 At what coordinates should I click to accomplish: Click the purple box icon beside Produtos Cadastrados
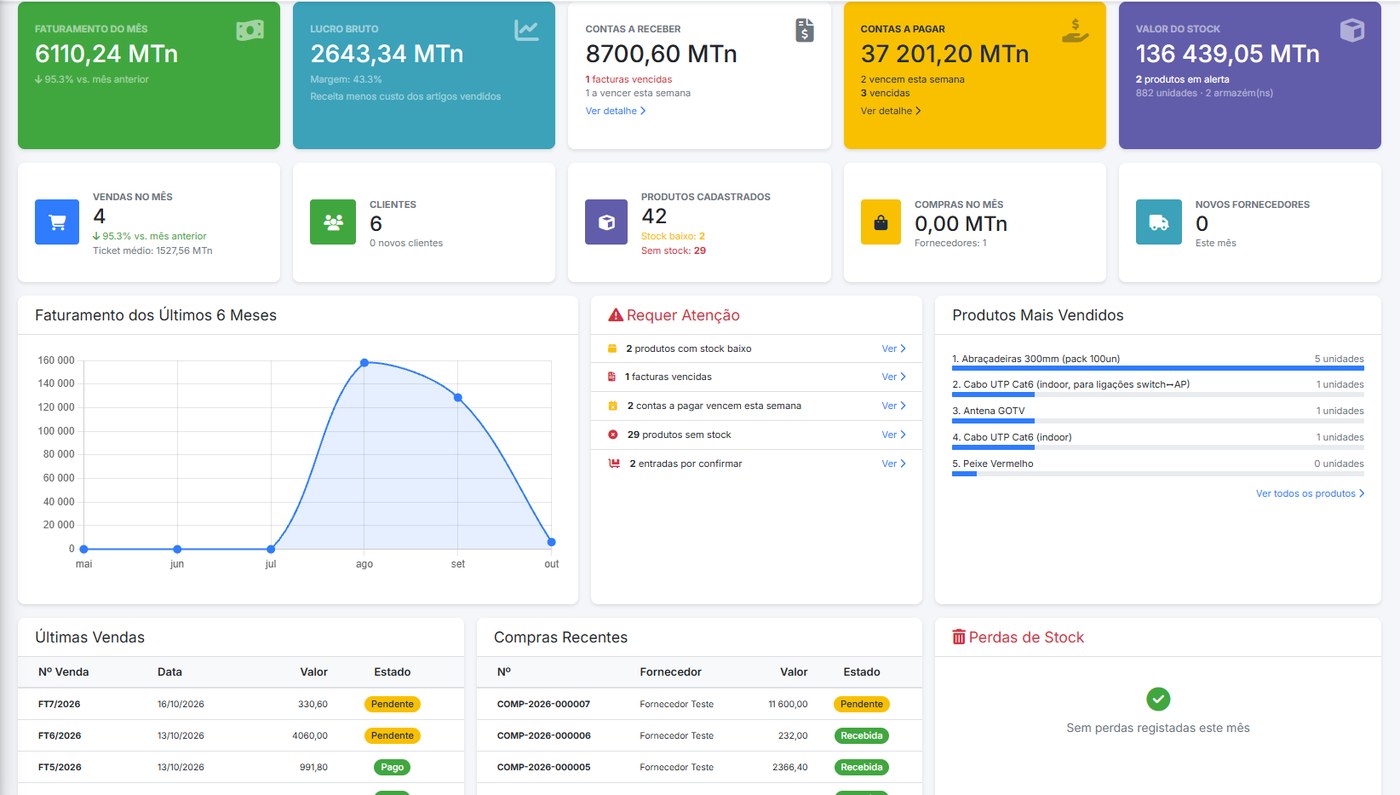(606, 223)
